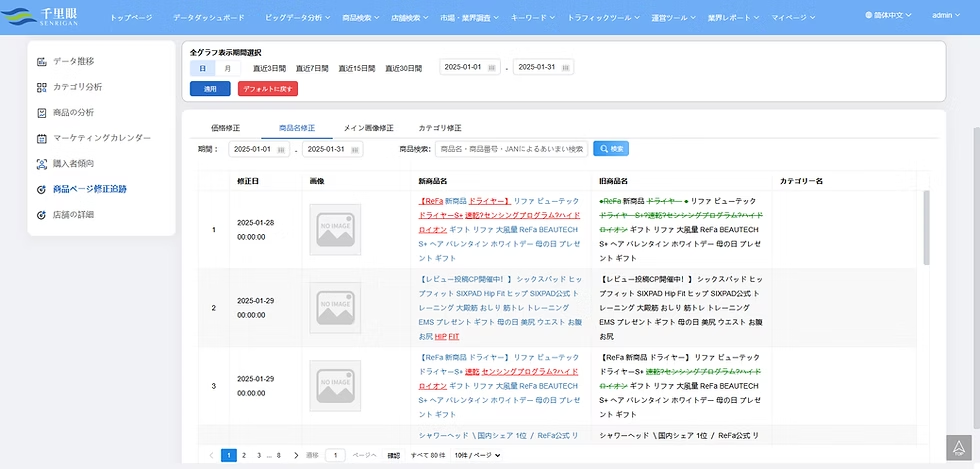Switch to the 価格修正 tab

(226, 128)
